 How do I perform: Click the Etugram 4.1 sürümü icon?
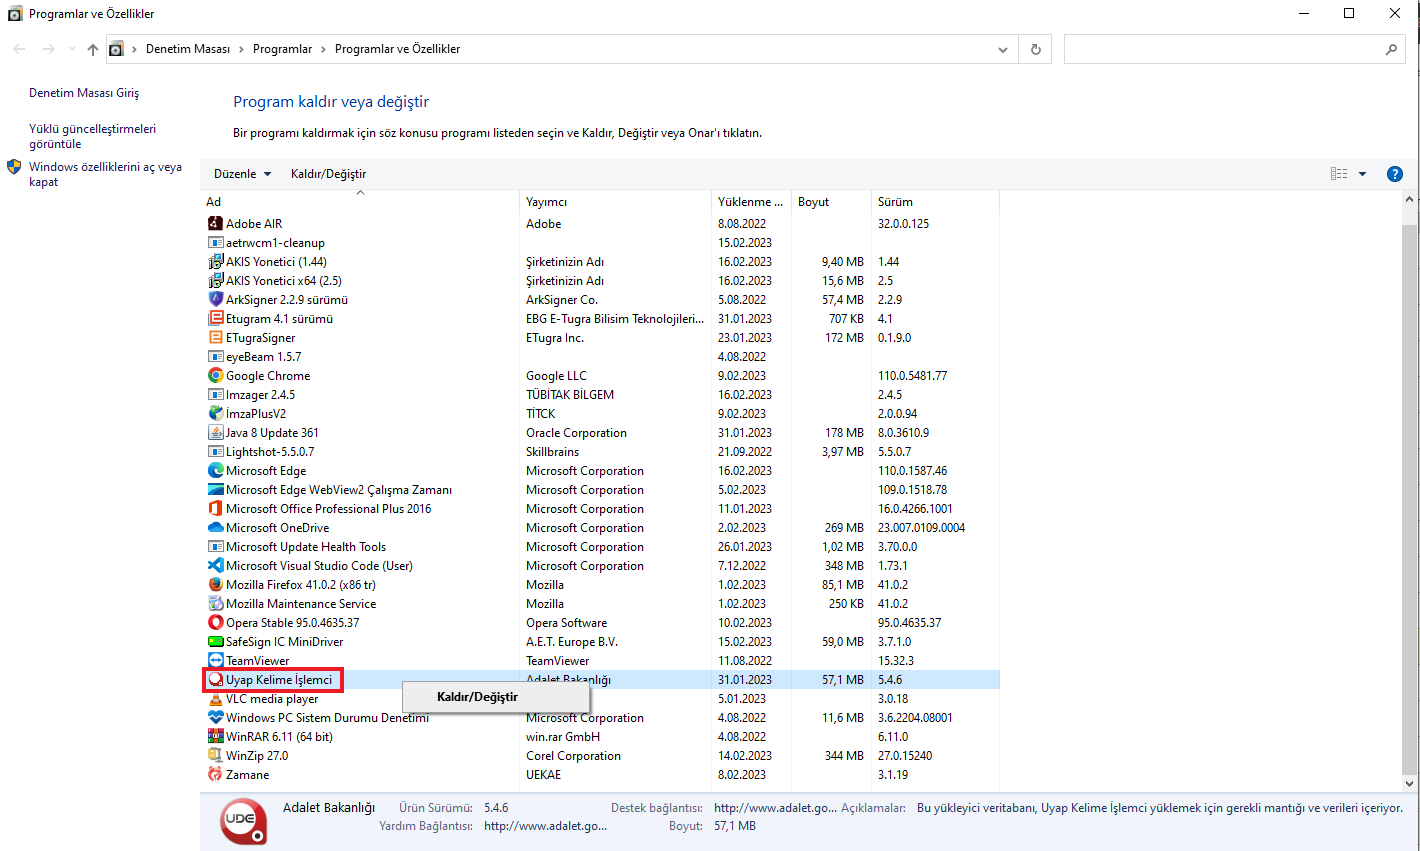215,319
